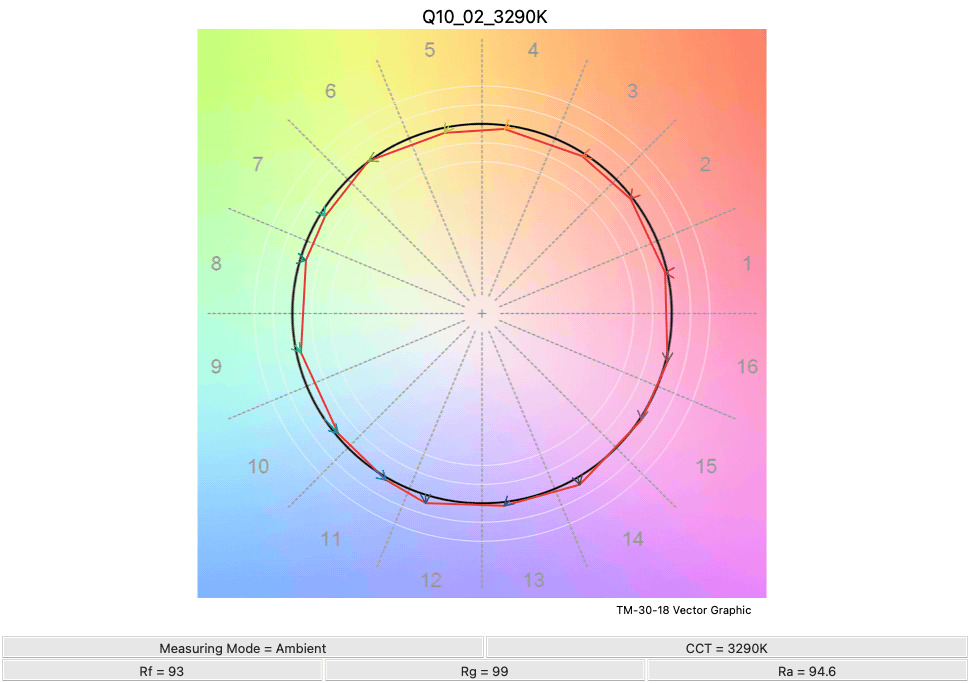Viewport: 970px width, 683px height.
Task: Click hue bin label 9
Action: click(x=216, y=366)
